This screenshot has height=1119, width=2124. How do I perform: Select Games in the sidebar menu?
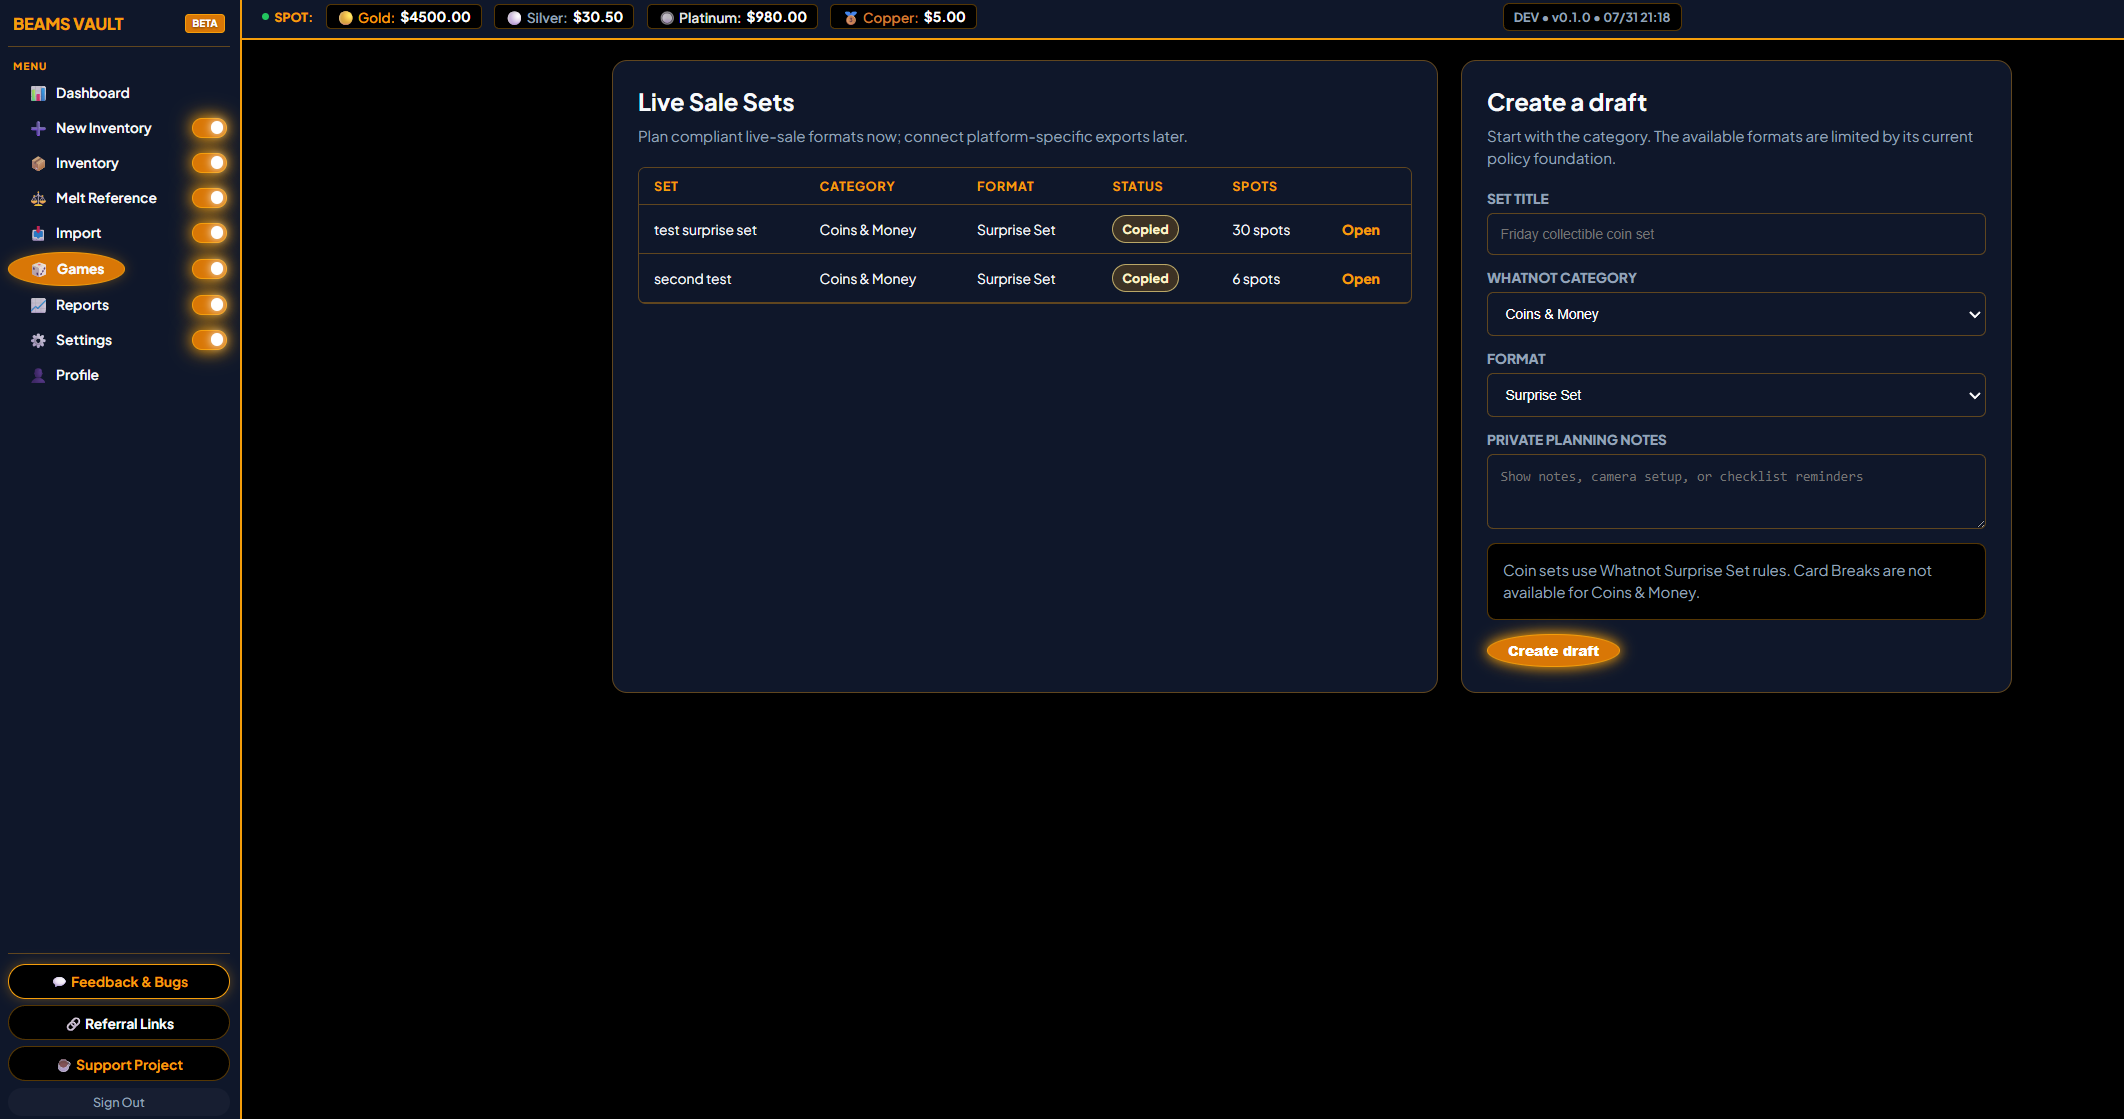[67, 269]
